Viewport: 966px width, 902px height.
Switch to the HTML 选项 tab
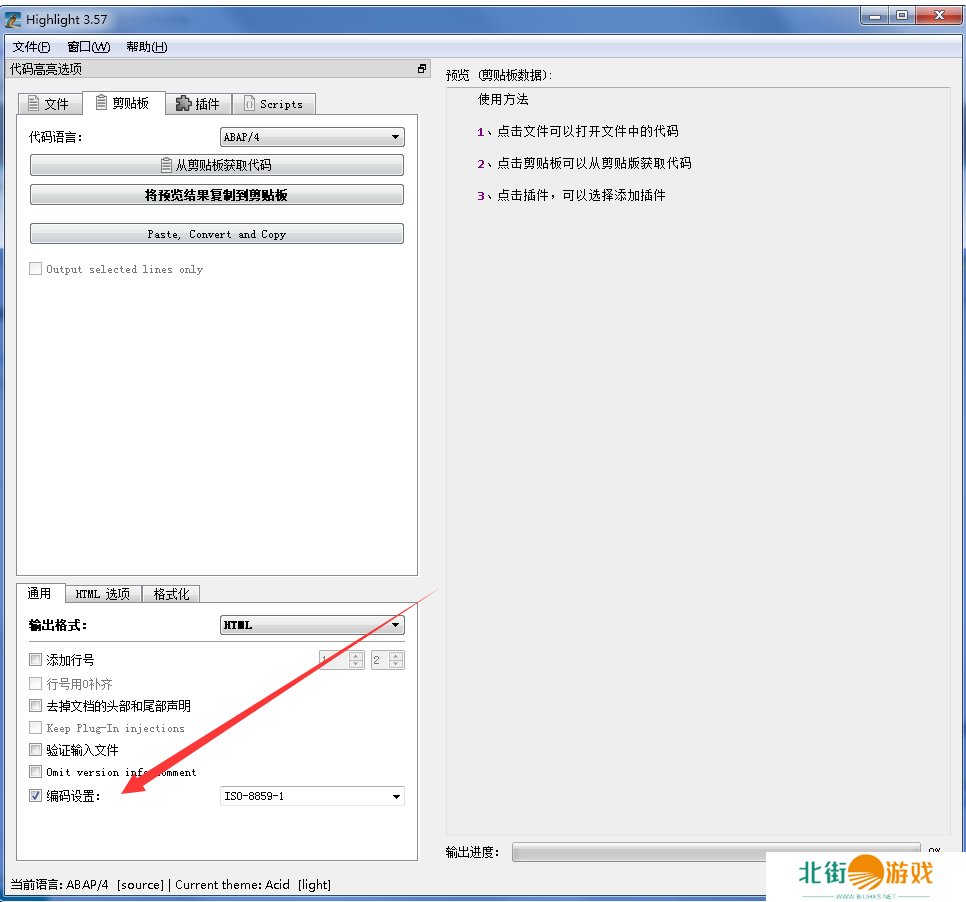click(x=103, y=594)
